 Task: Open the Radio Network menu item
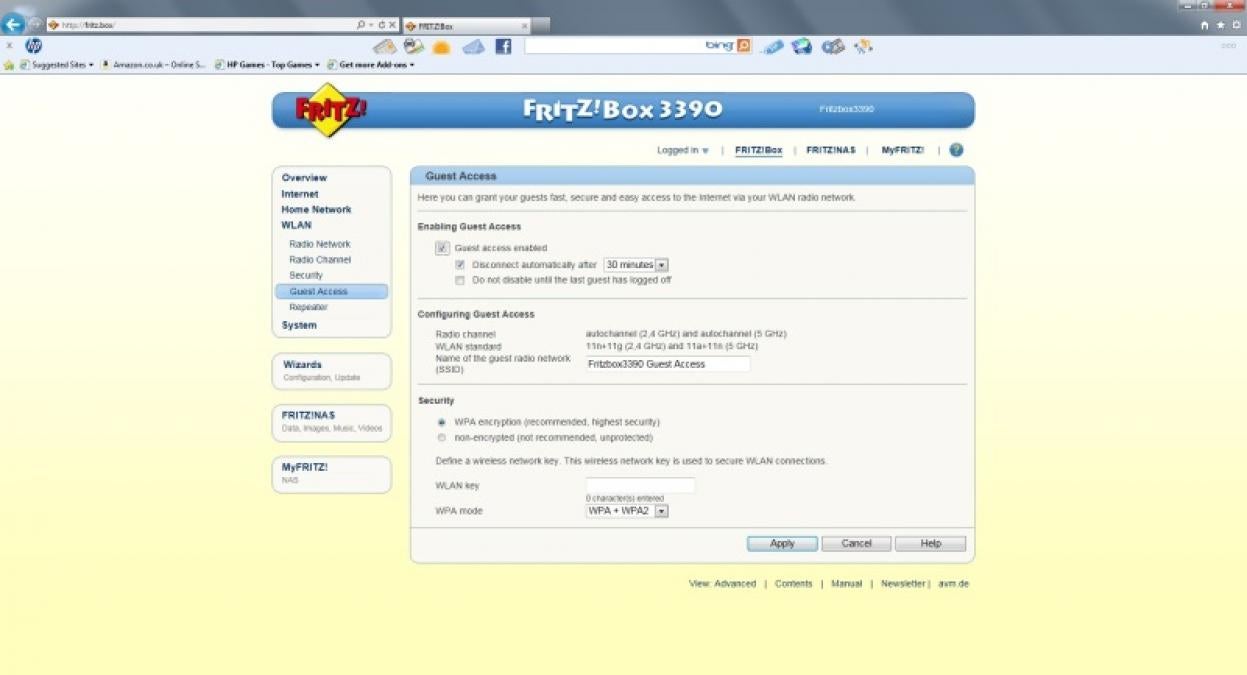pyautogui.click(x=320, y=244)
